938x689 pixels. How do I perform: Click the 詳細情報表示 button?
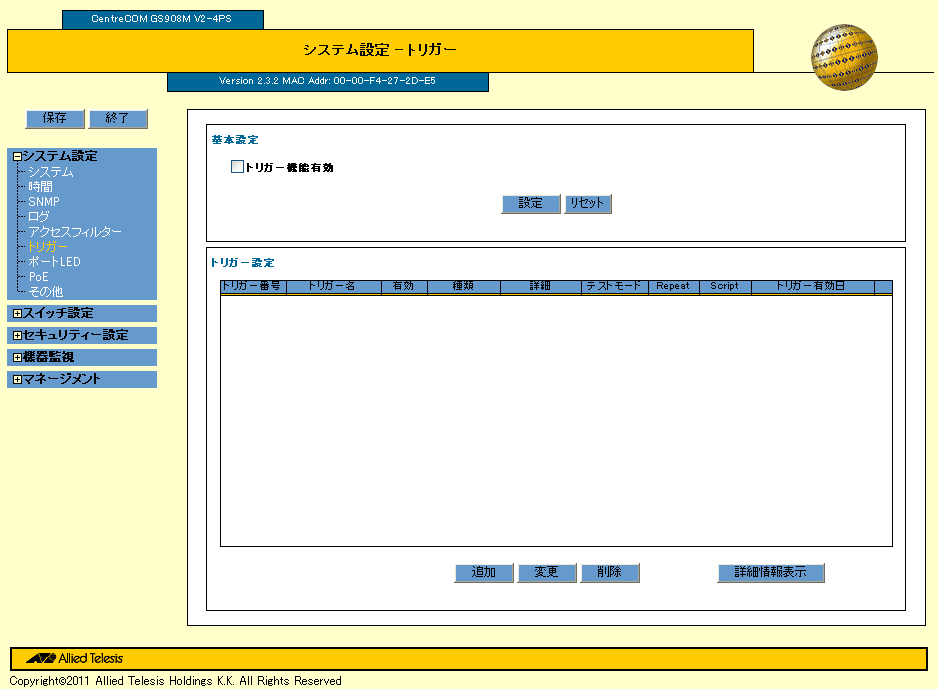point(770,573)
